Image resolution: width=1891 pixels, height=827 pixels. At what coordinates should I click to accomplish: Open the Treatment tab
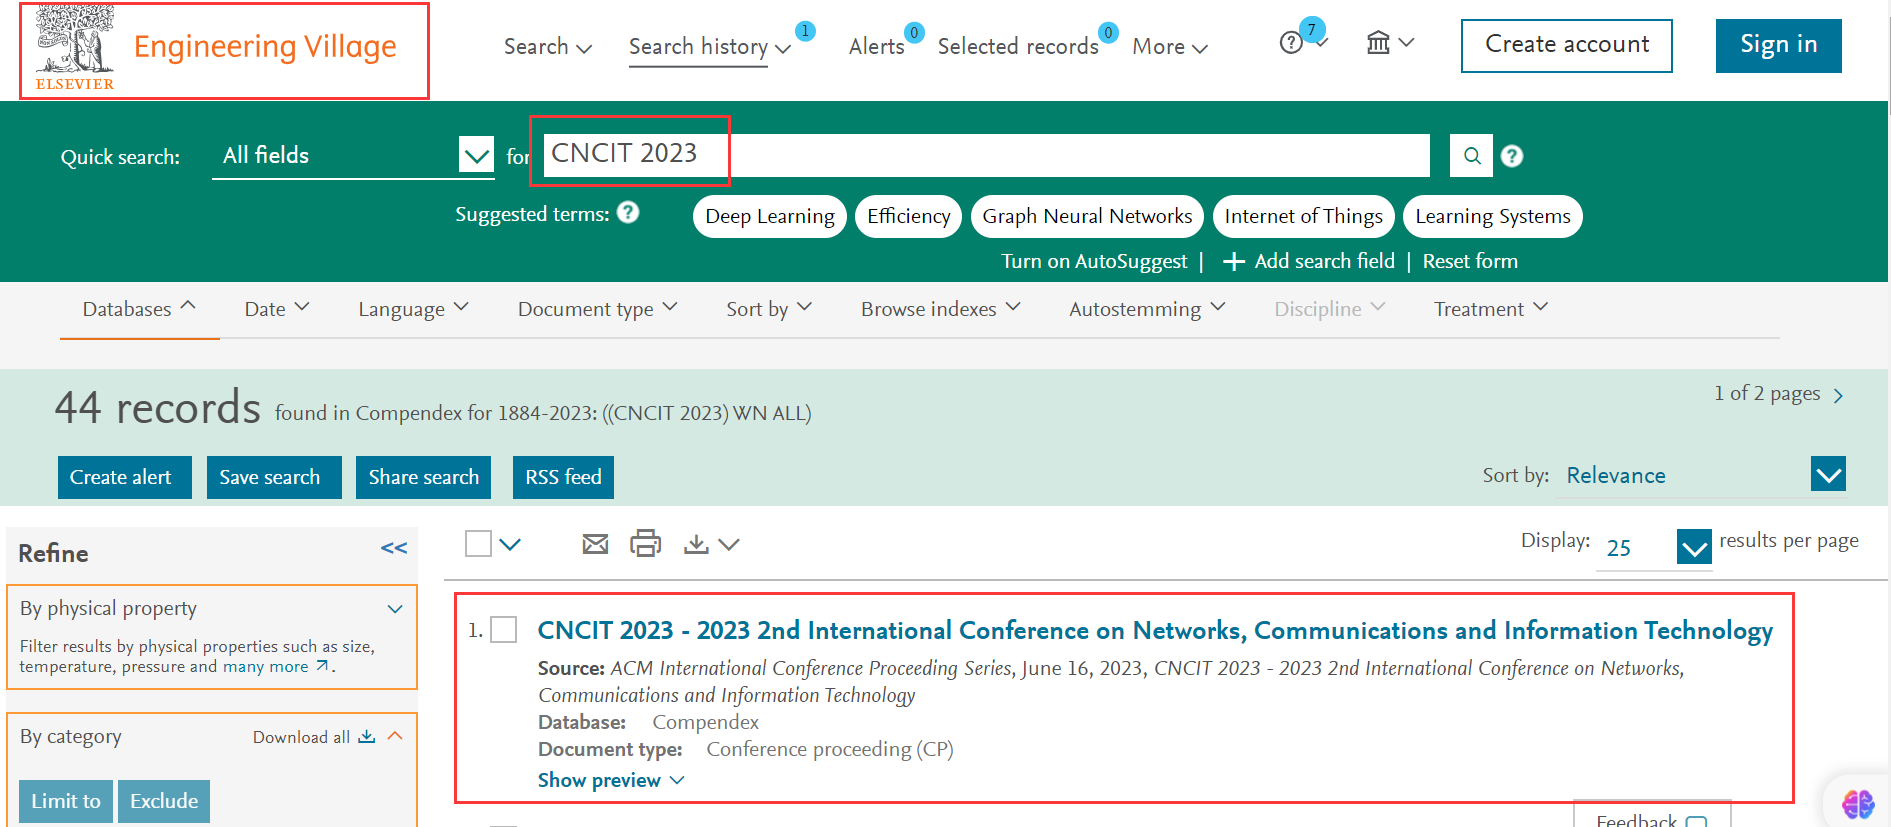click(1490, 309)
